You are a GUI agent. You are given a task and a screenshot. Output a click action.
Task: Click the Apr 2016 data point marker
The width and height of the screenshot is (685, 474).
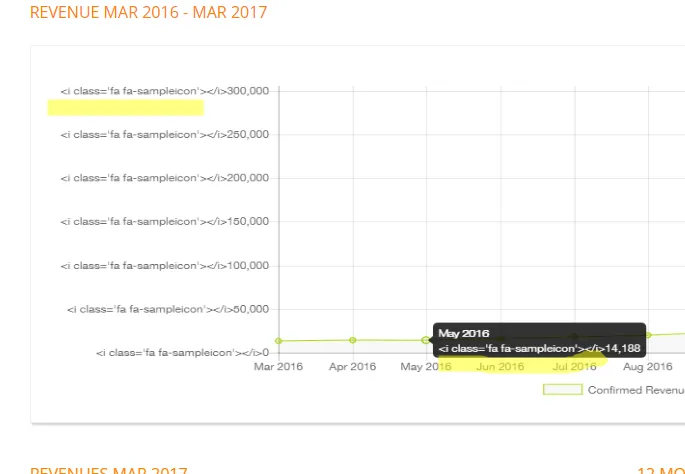[353, 340]
